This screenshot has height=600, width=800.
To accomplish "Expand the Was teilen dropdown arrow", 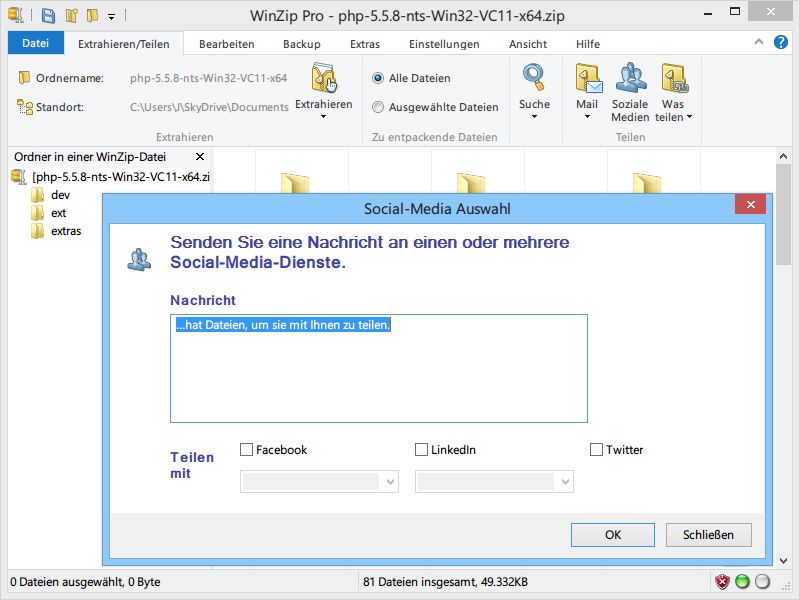I will [689, 117].
